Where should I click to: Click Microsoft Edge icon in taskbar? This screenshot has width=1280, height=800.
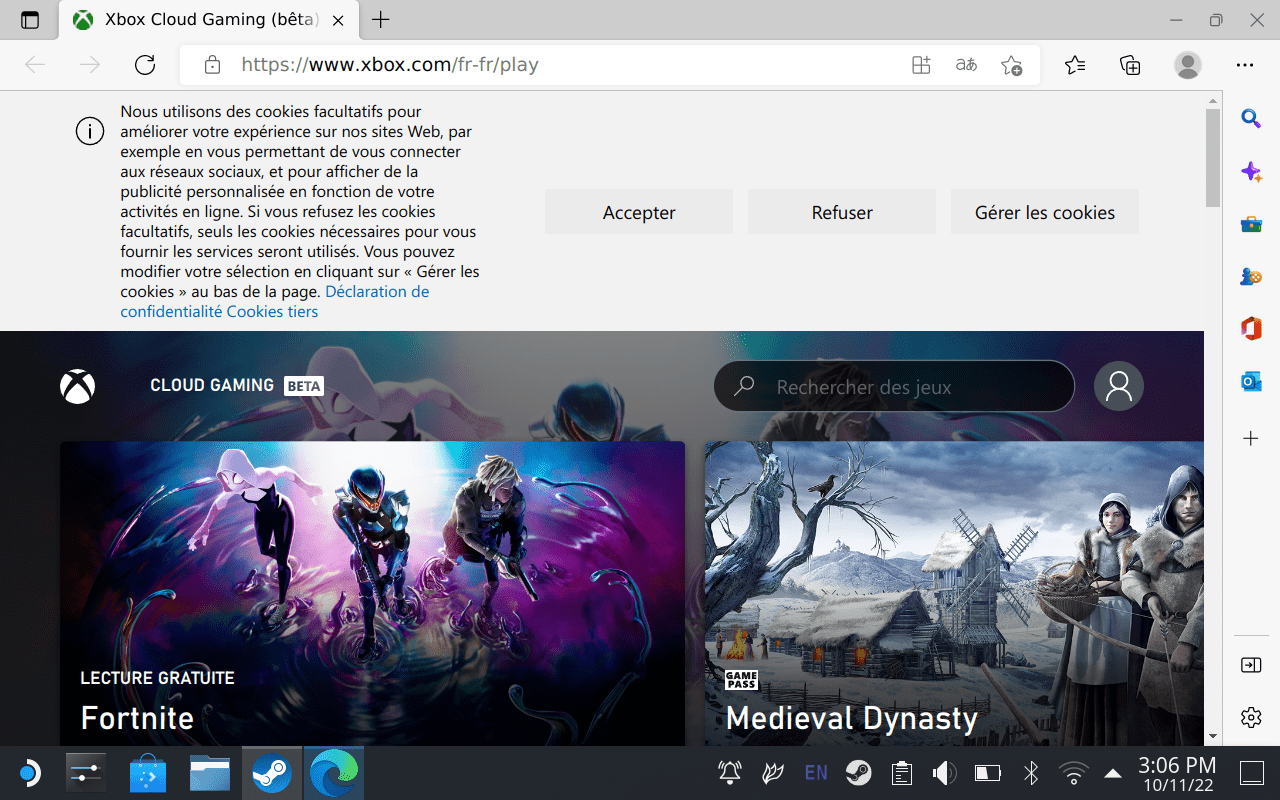point(334,773)
